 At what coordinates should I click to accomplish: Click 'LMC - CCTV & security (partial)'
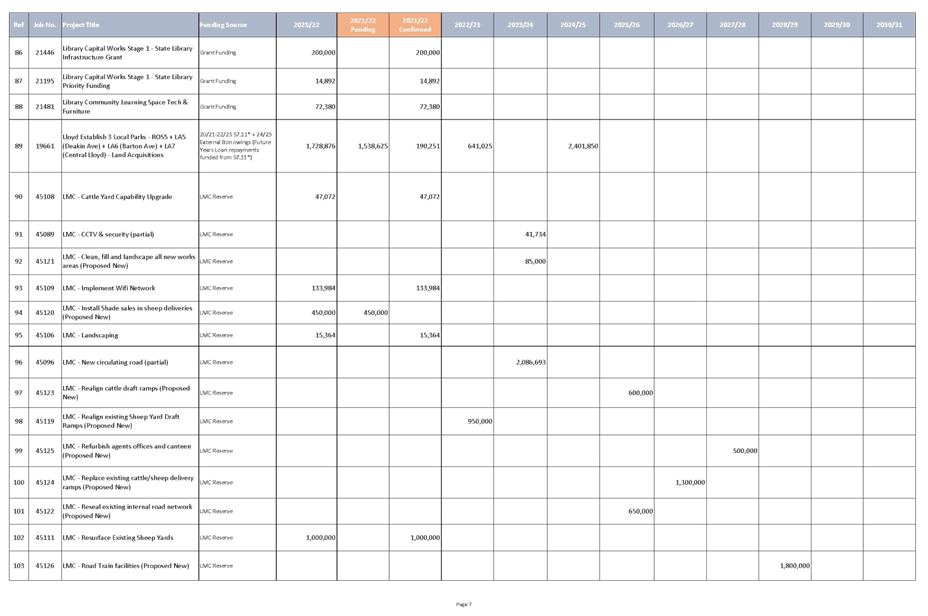click(108, 234)
